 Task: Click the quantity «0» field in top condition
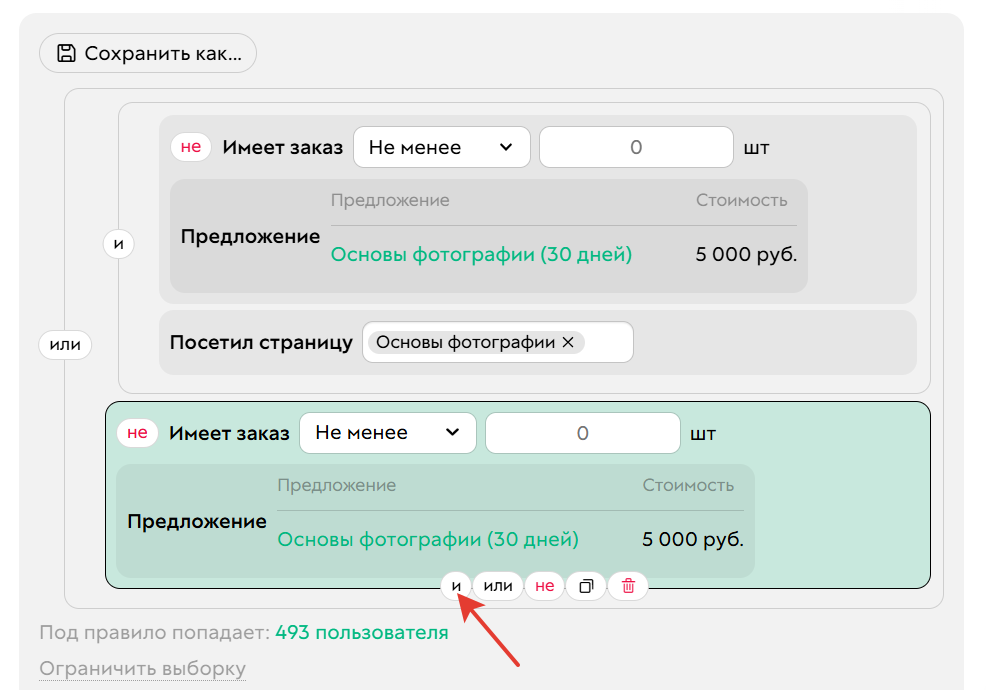(635, 147)
